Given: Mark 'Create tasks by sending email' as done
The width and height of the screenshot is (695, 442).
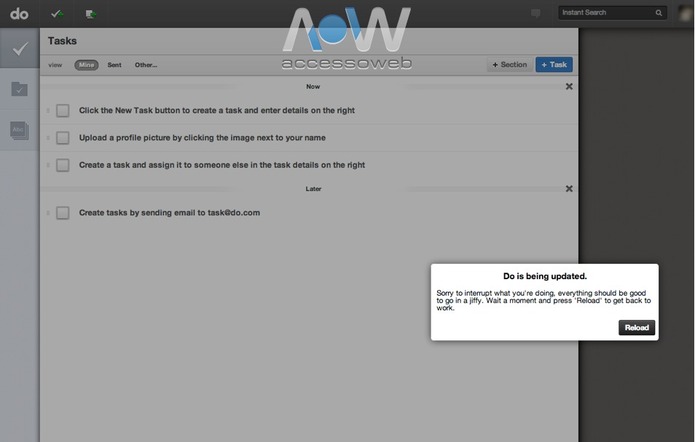Looking at the screenshot, I should pos(63,212).
